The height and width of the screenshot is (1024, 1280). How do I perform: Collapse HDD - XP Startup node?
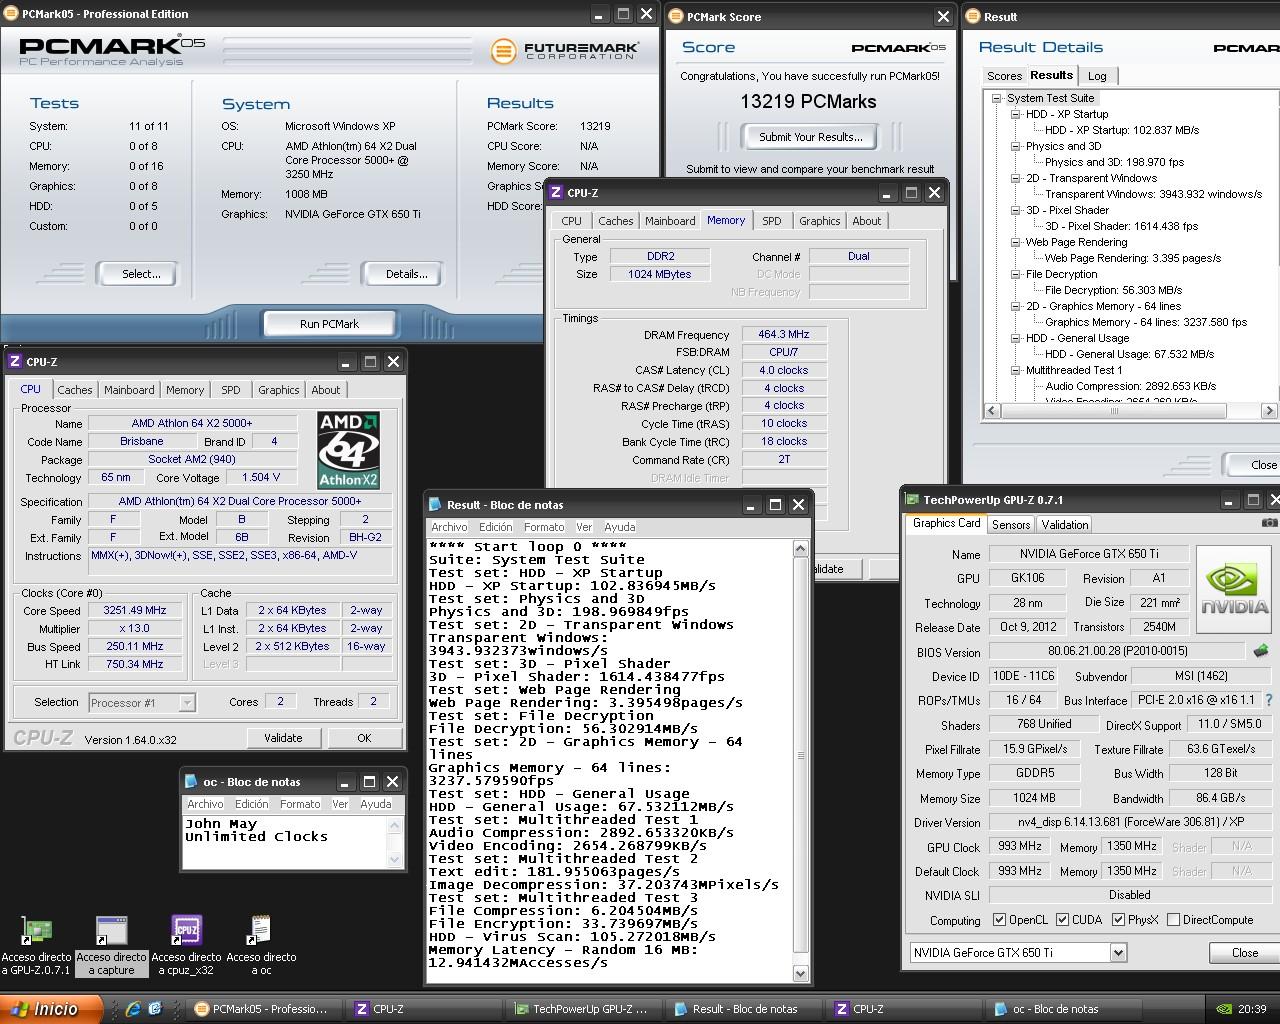click(x=1015, y=114)
